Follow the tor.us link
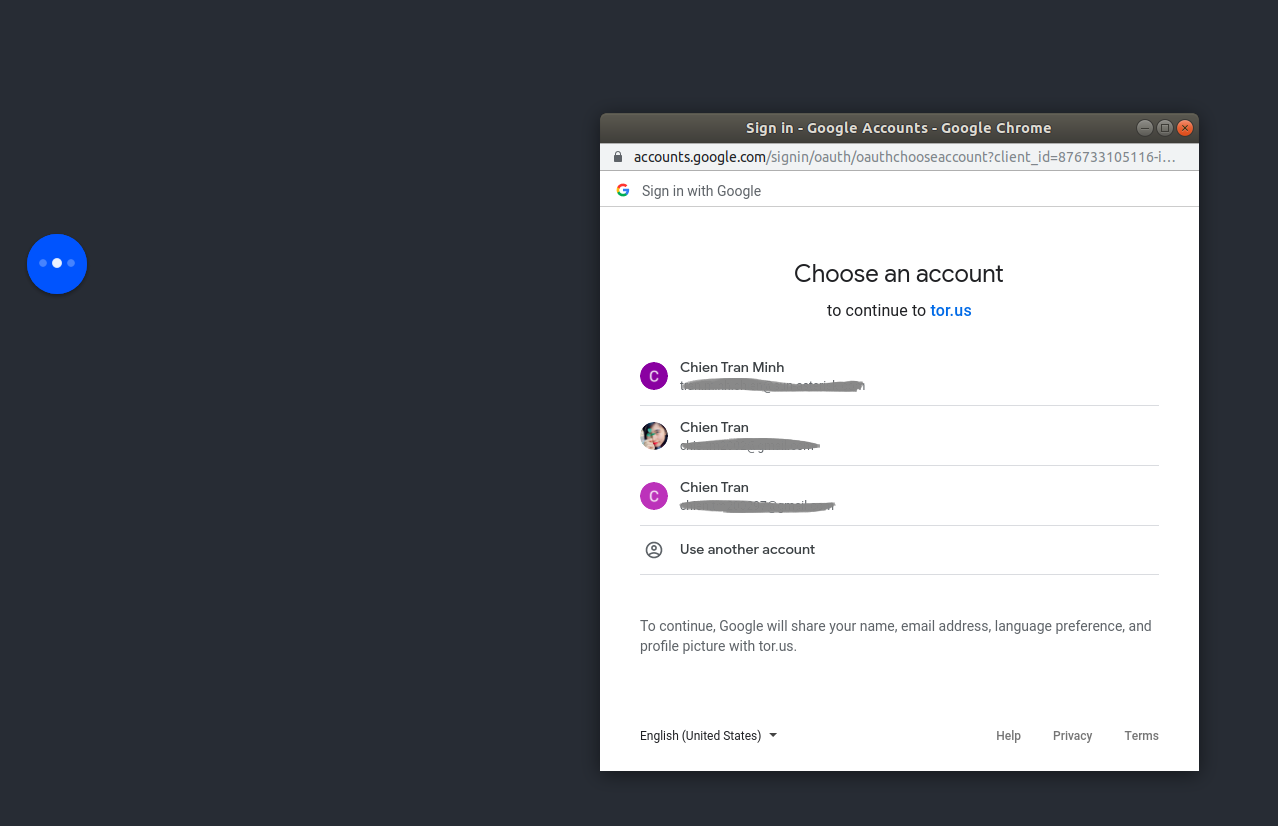The image size is (1278, 826). click(x=951, y=311)
